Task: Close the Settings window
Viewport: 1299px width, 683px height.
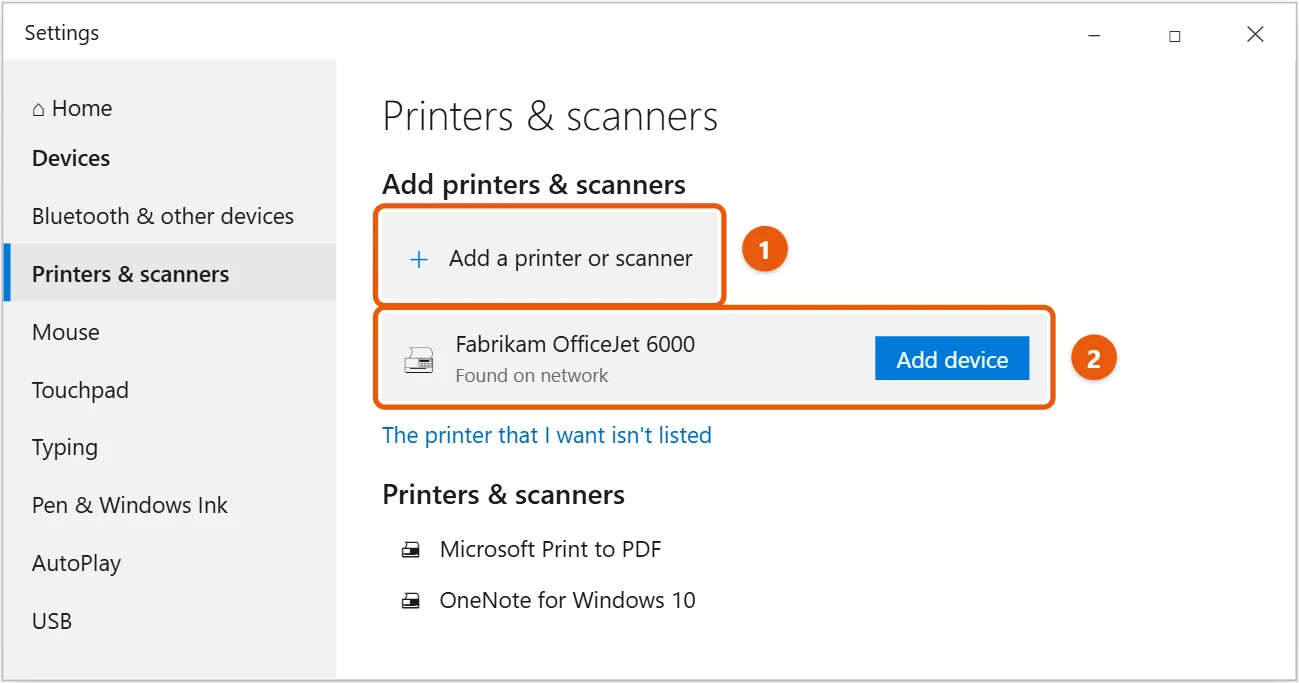Action: pyautogui.click(x=1256, y=35)
